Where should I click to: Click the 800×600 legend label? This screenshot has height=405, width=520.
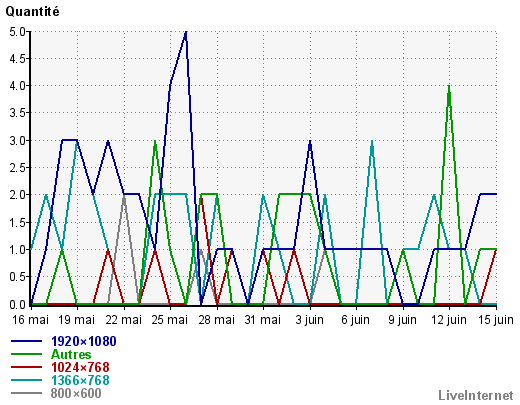(76, 393)
